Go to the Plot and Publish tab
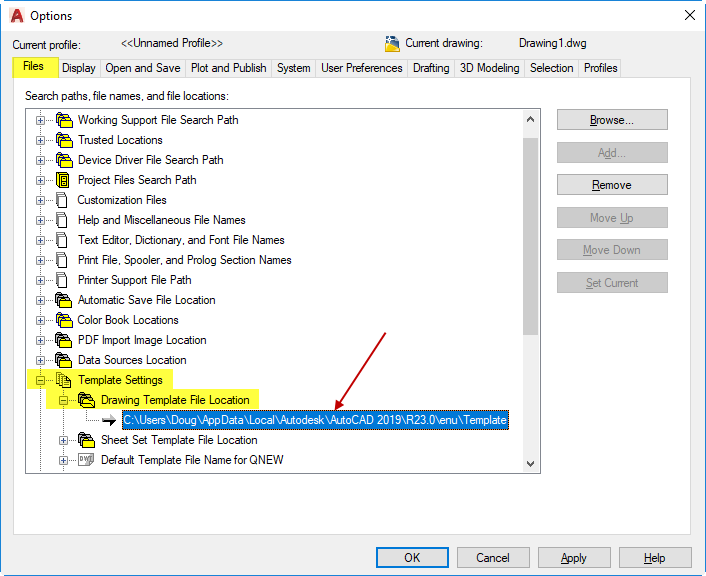706x576 pixels. [228, 68]
